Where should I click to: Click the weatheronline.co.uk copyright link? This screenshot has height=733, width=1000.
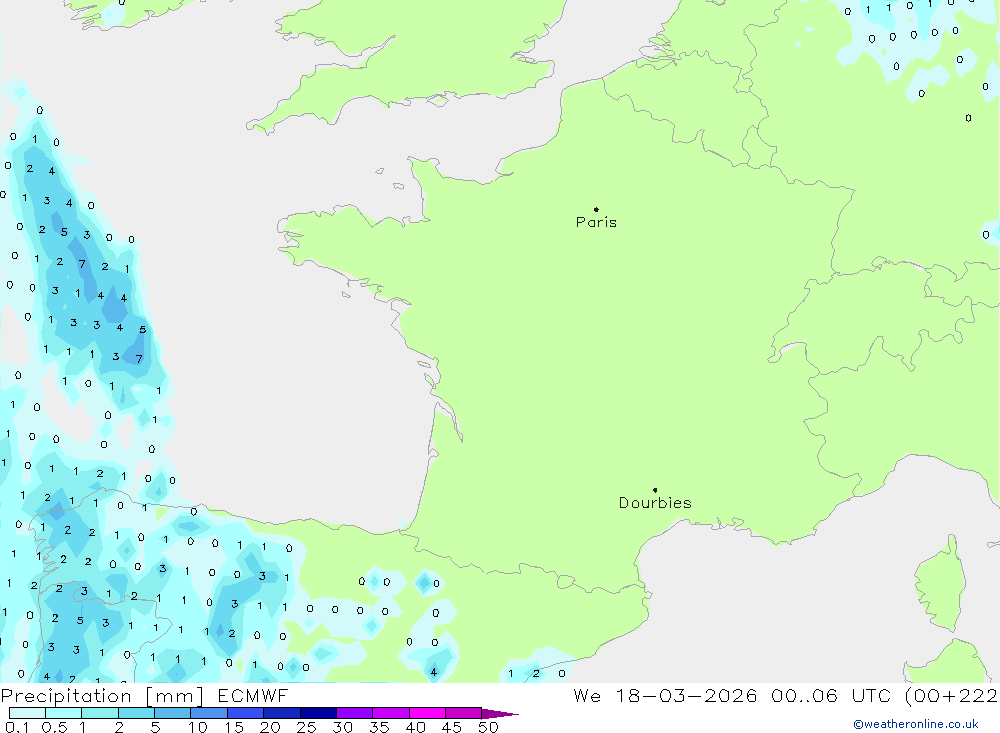tap(916, 724)
